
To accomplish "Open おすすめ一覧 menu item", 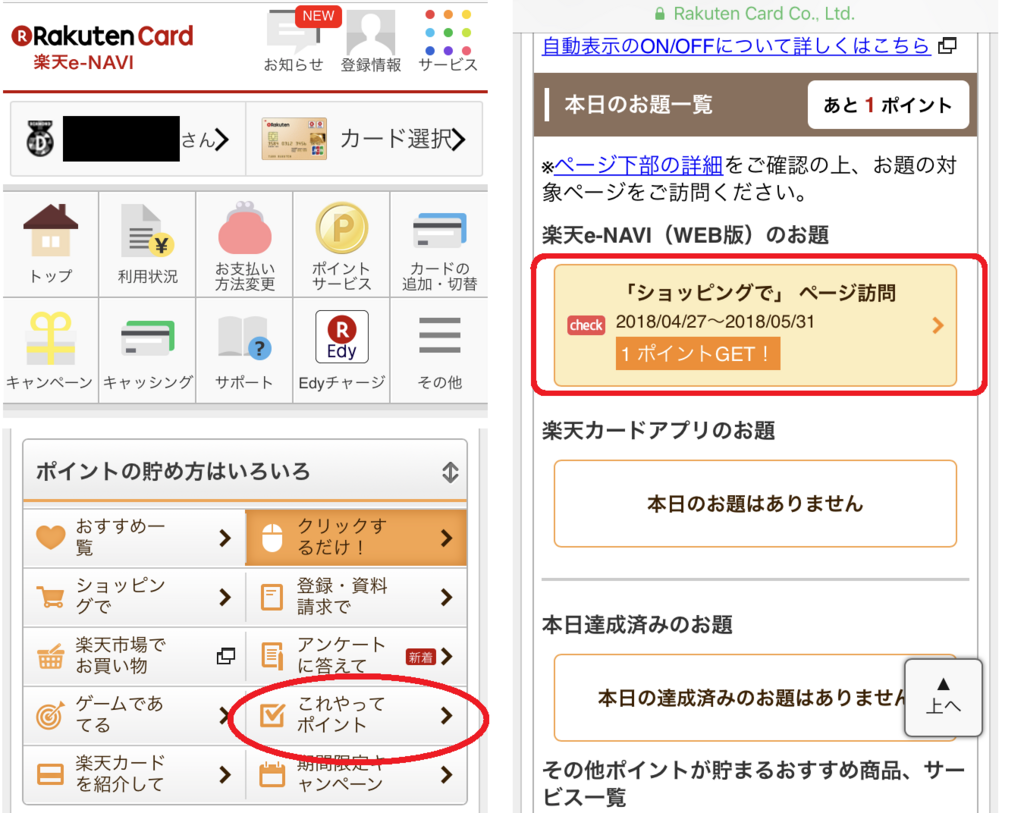I will pyautogui.click(x=135, y=537).
